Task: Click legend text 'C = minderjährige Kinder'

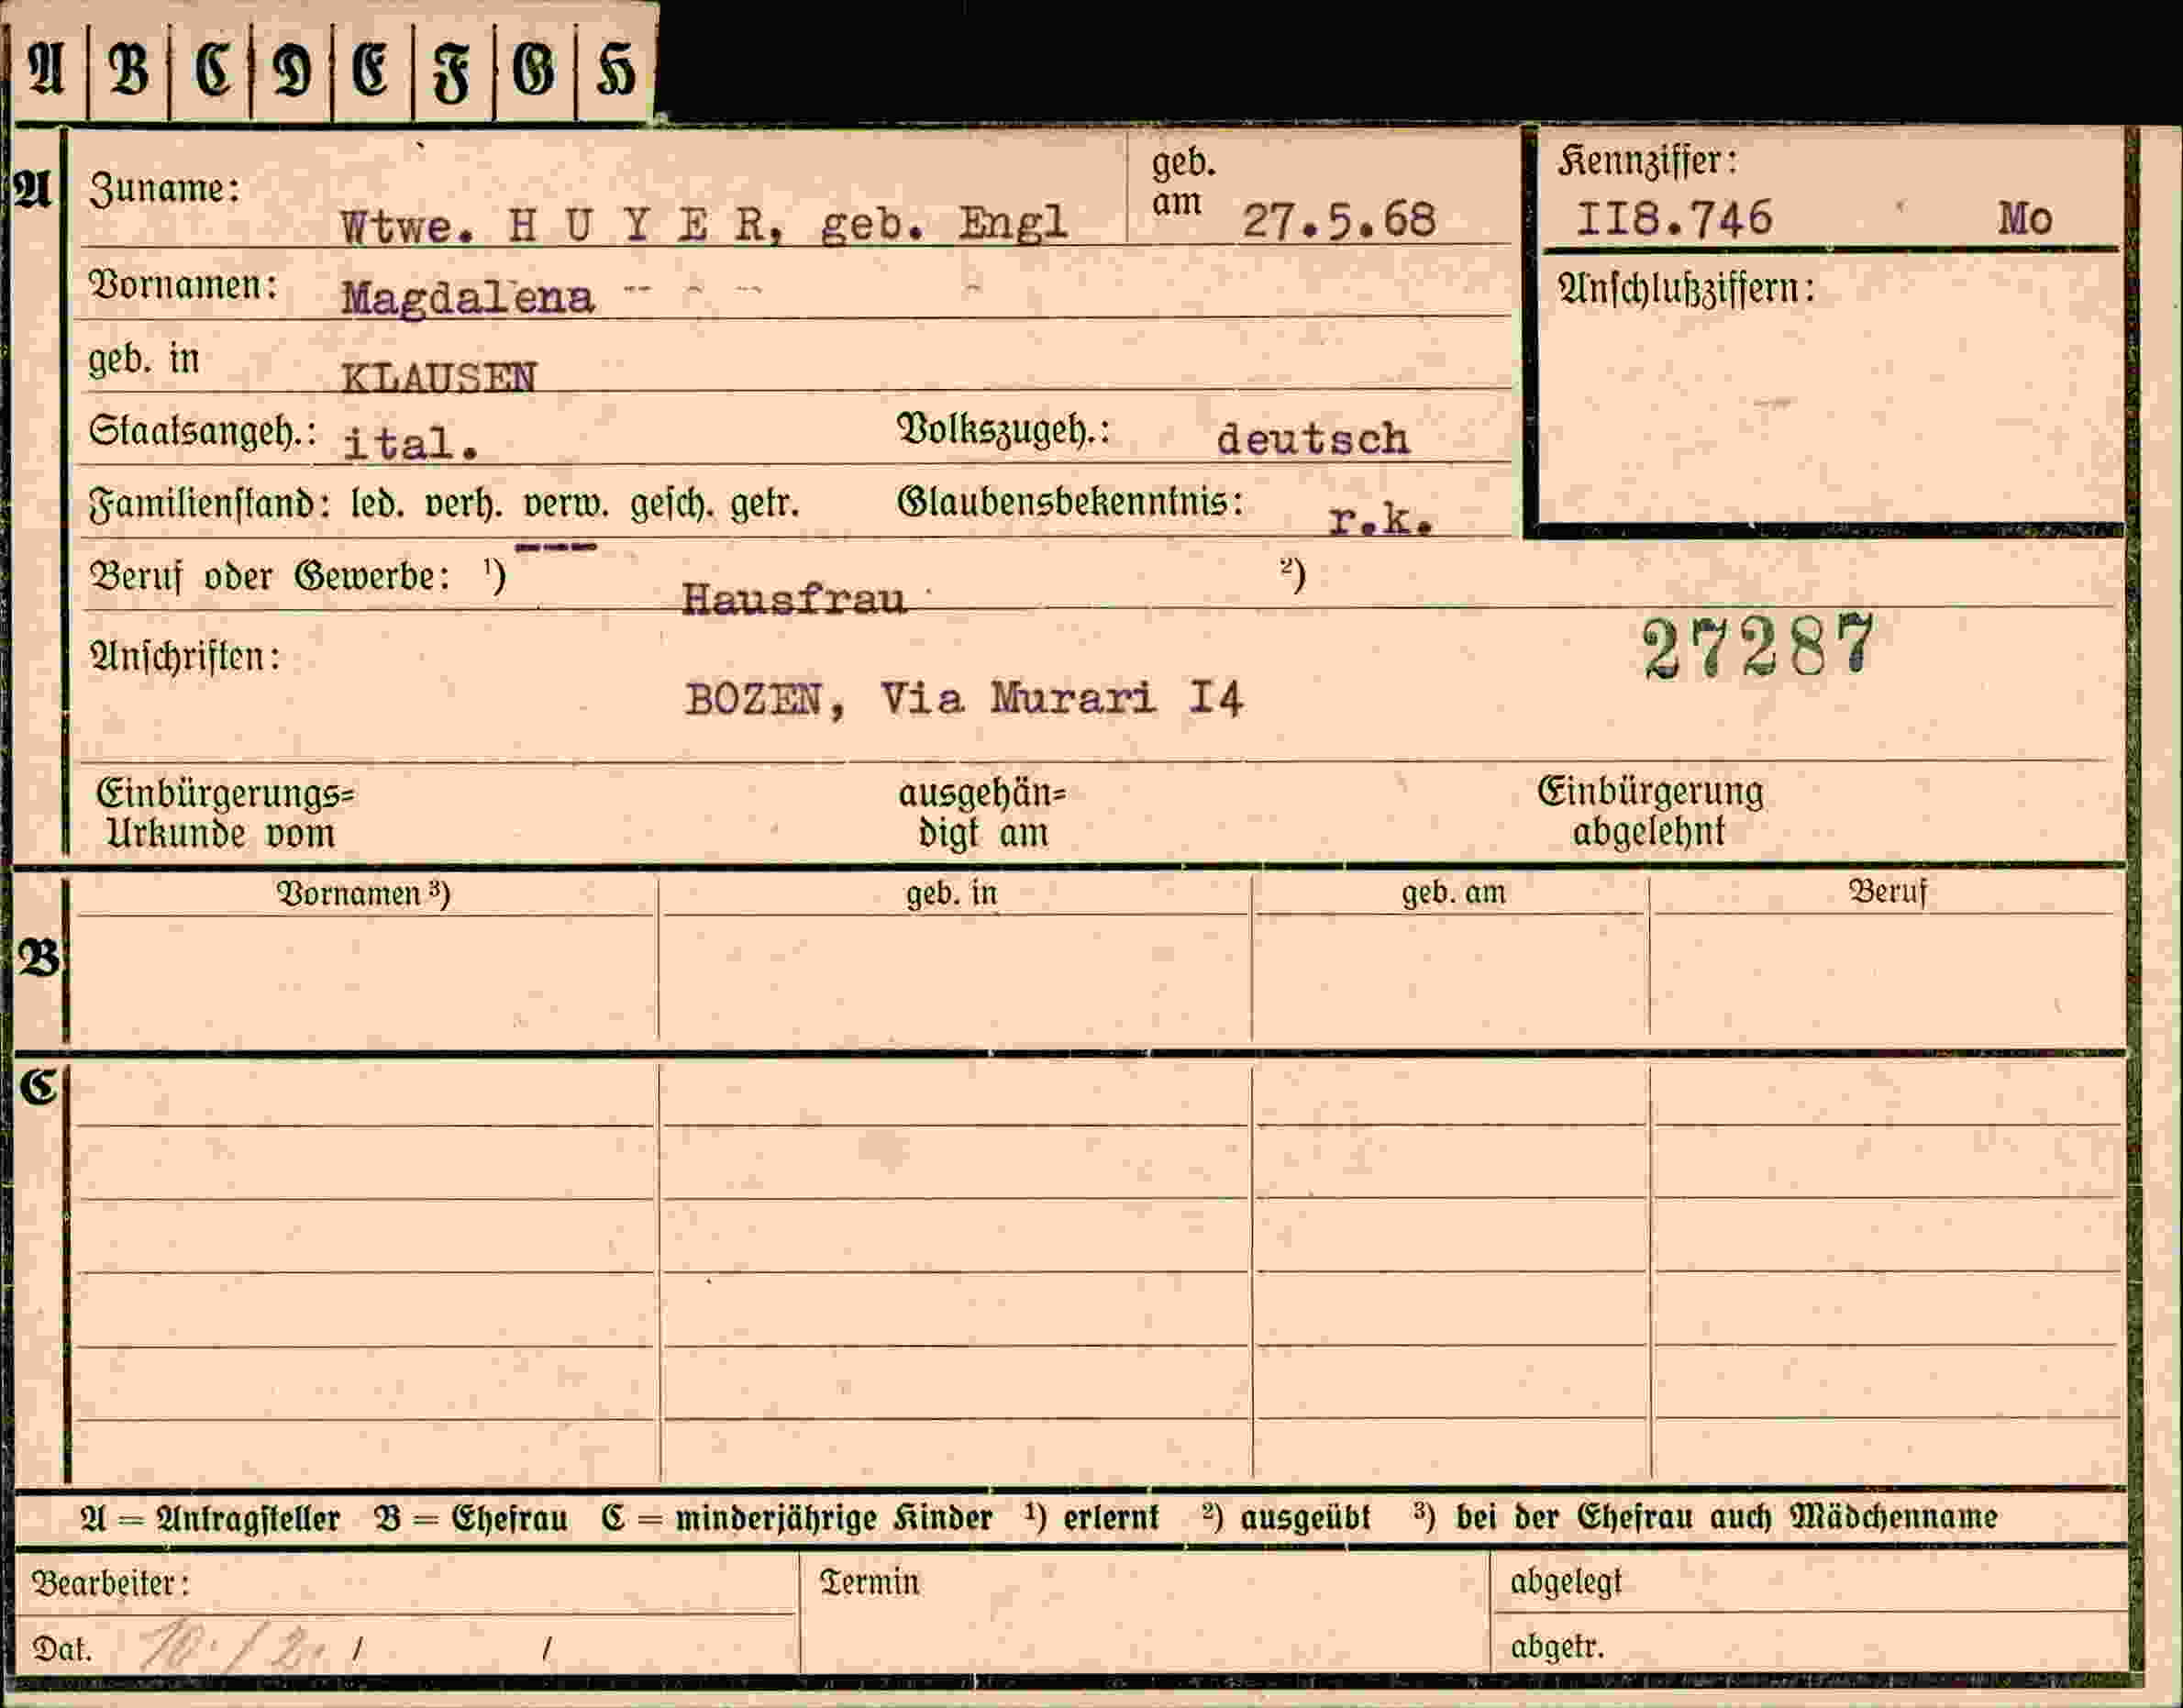Action: pos(797,1518)
